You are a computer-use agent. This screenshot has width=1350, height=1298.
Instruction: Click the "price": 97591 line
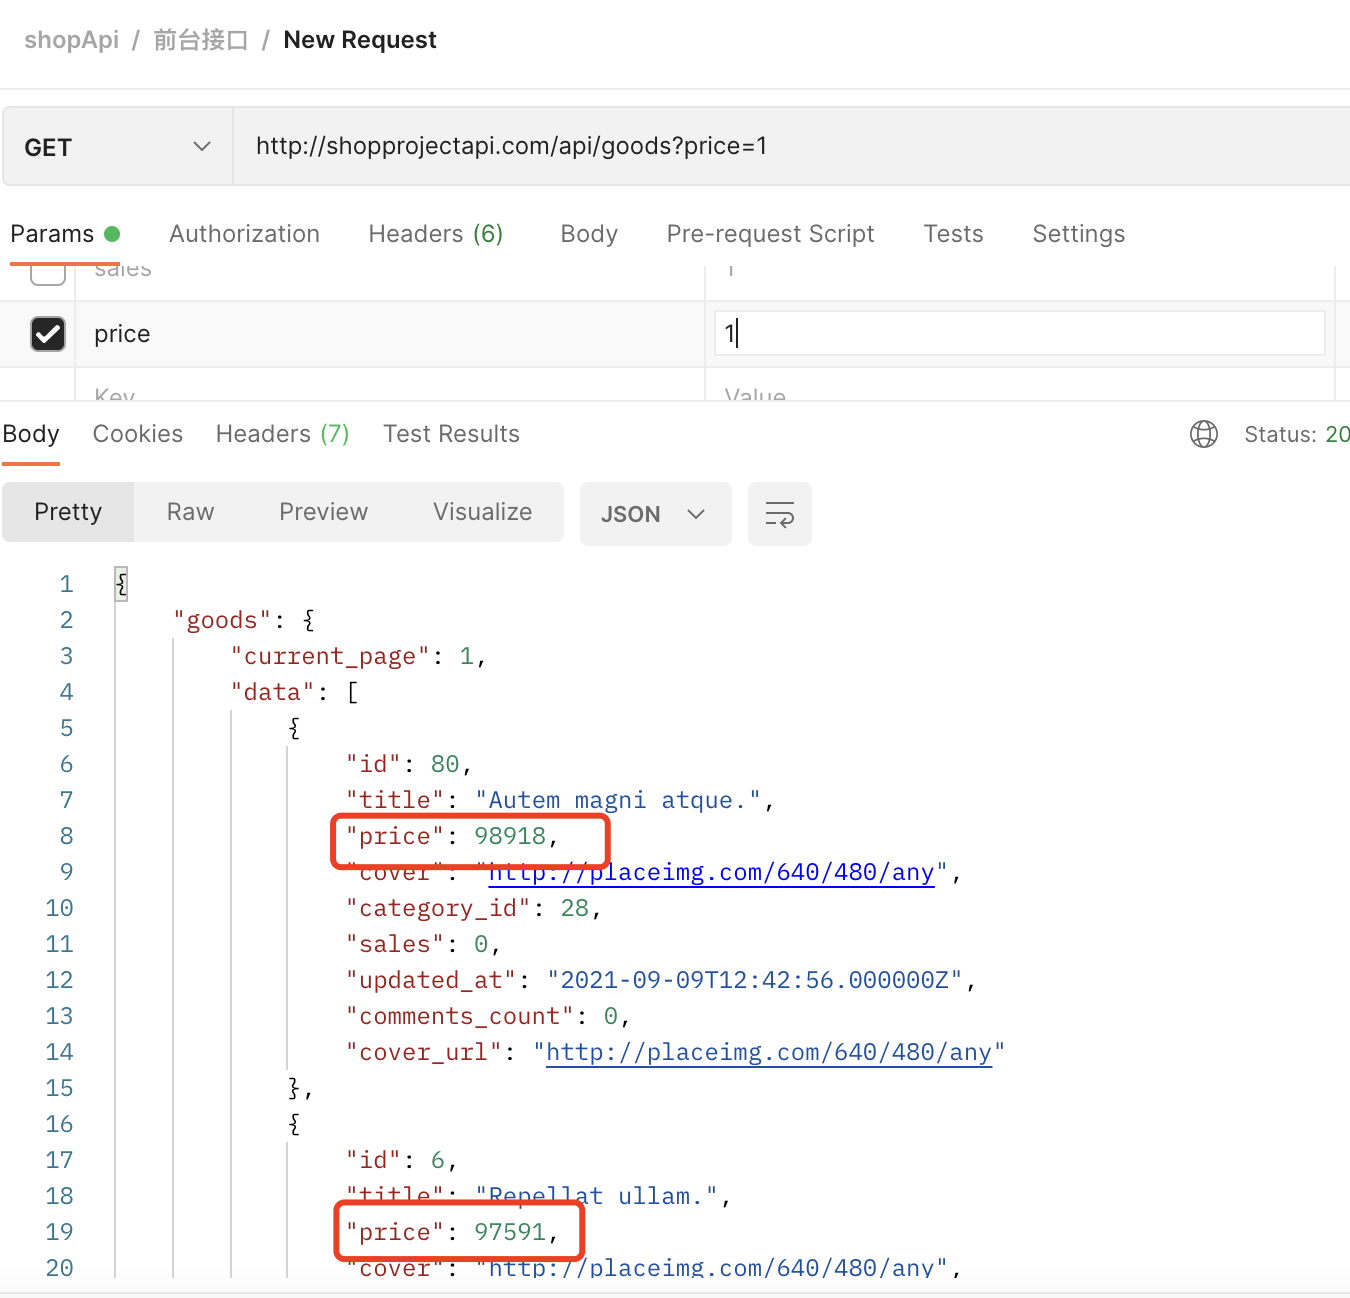(452, 1232)
